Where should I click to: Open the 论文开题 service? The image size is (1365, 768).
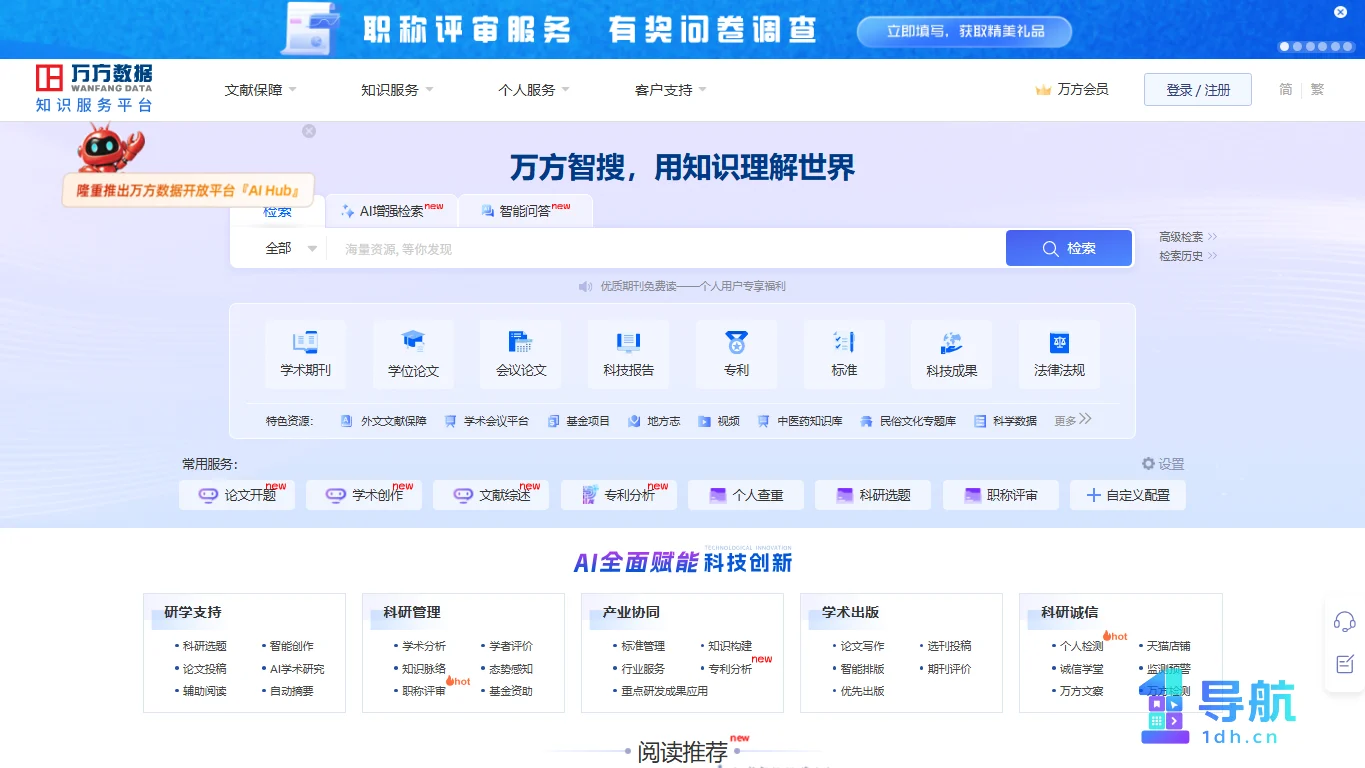pyautogui.click(x=237, y=495)
